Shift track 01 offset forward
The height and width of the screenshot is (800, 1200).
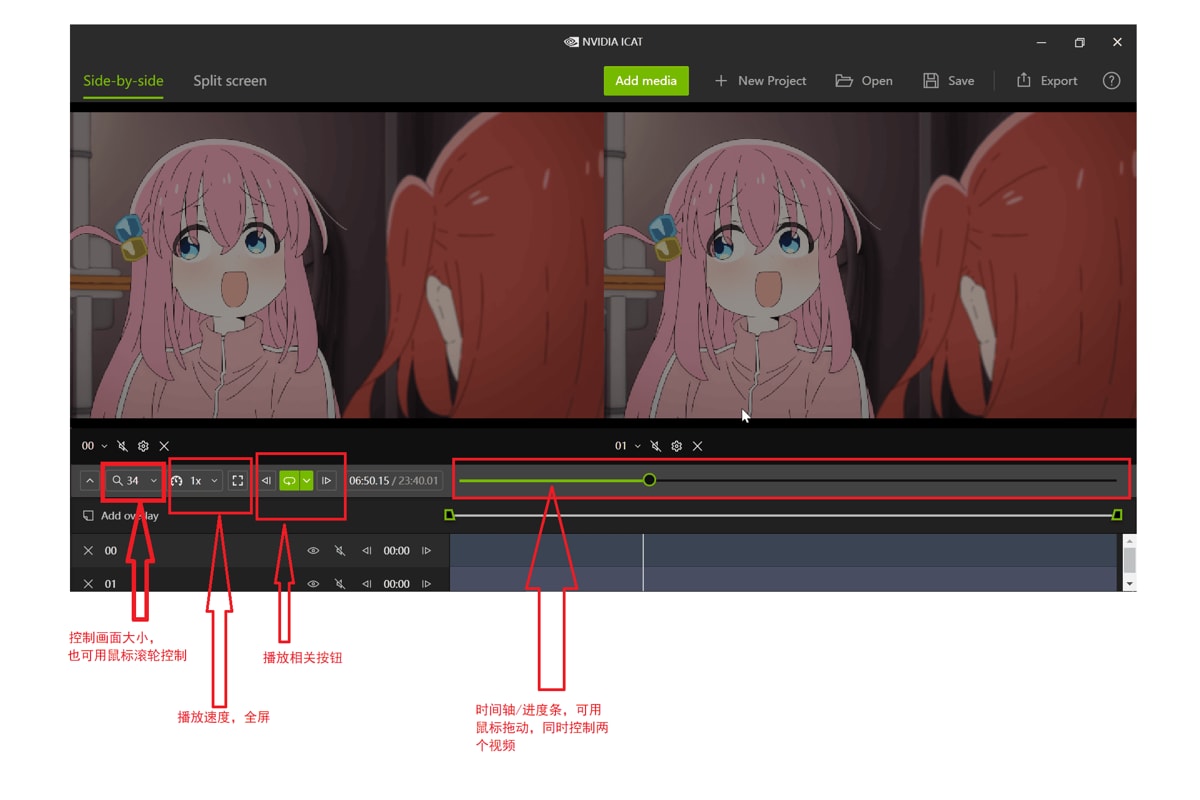pos(427,584)
